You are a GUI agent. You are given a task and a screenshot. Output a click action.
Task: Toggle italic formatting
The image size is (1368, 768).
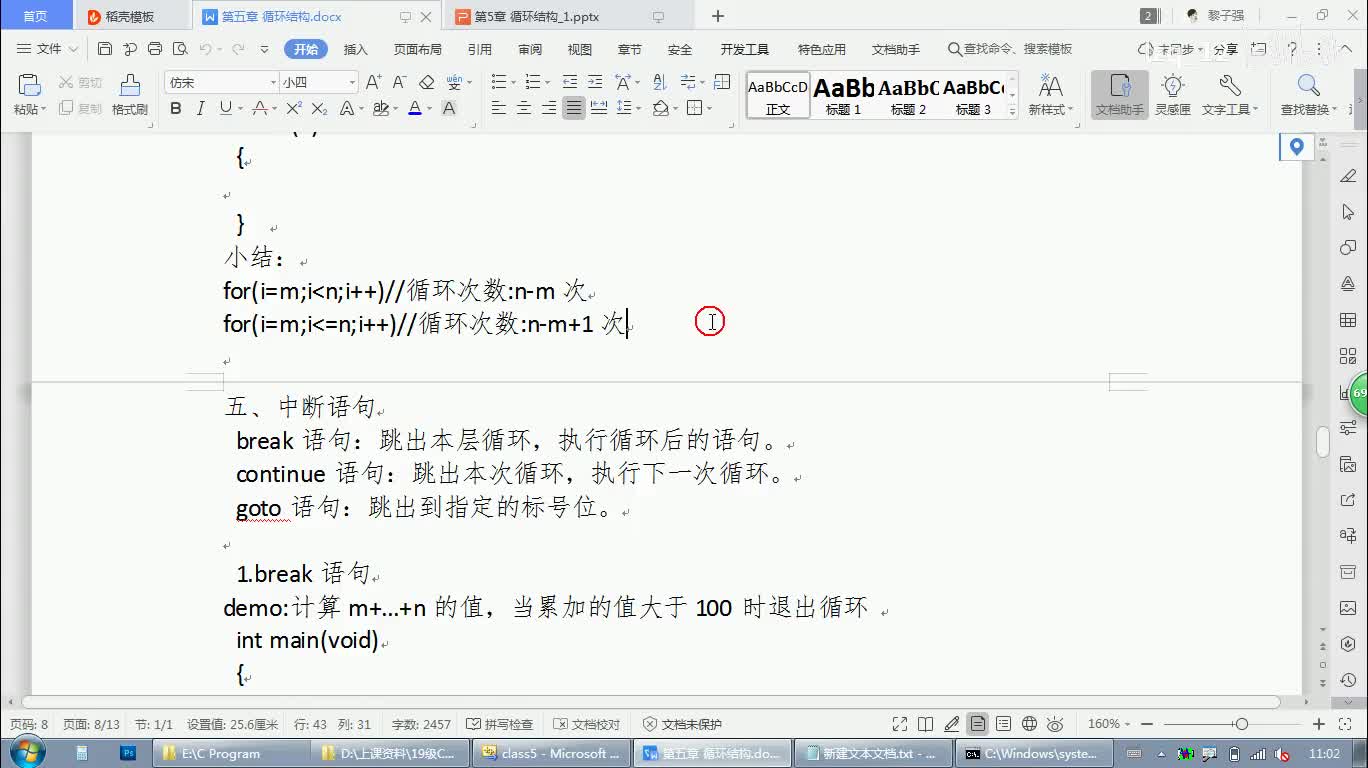[201, 109]
